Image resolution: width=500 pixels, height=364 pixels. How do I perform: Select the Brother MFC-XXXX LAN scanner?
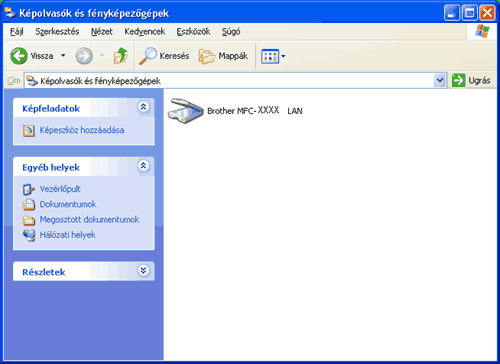(235, 111)
